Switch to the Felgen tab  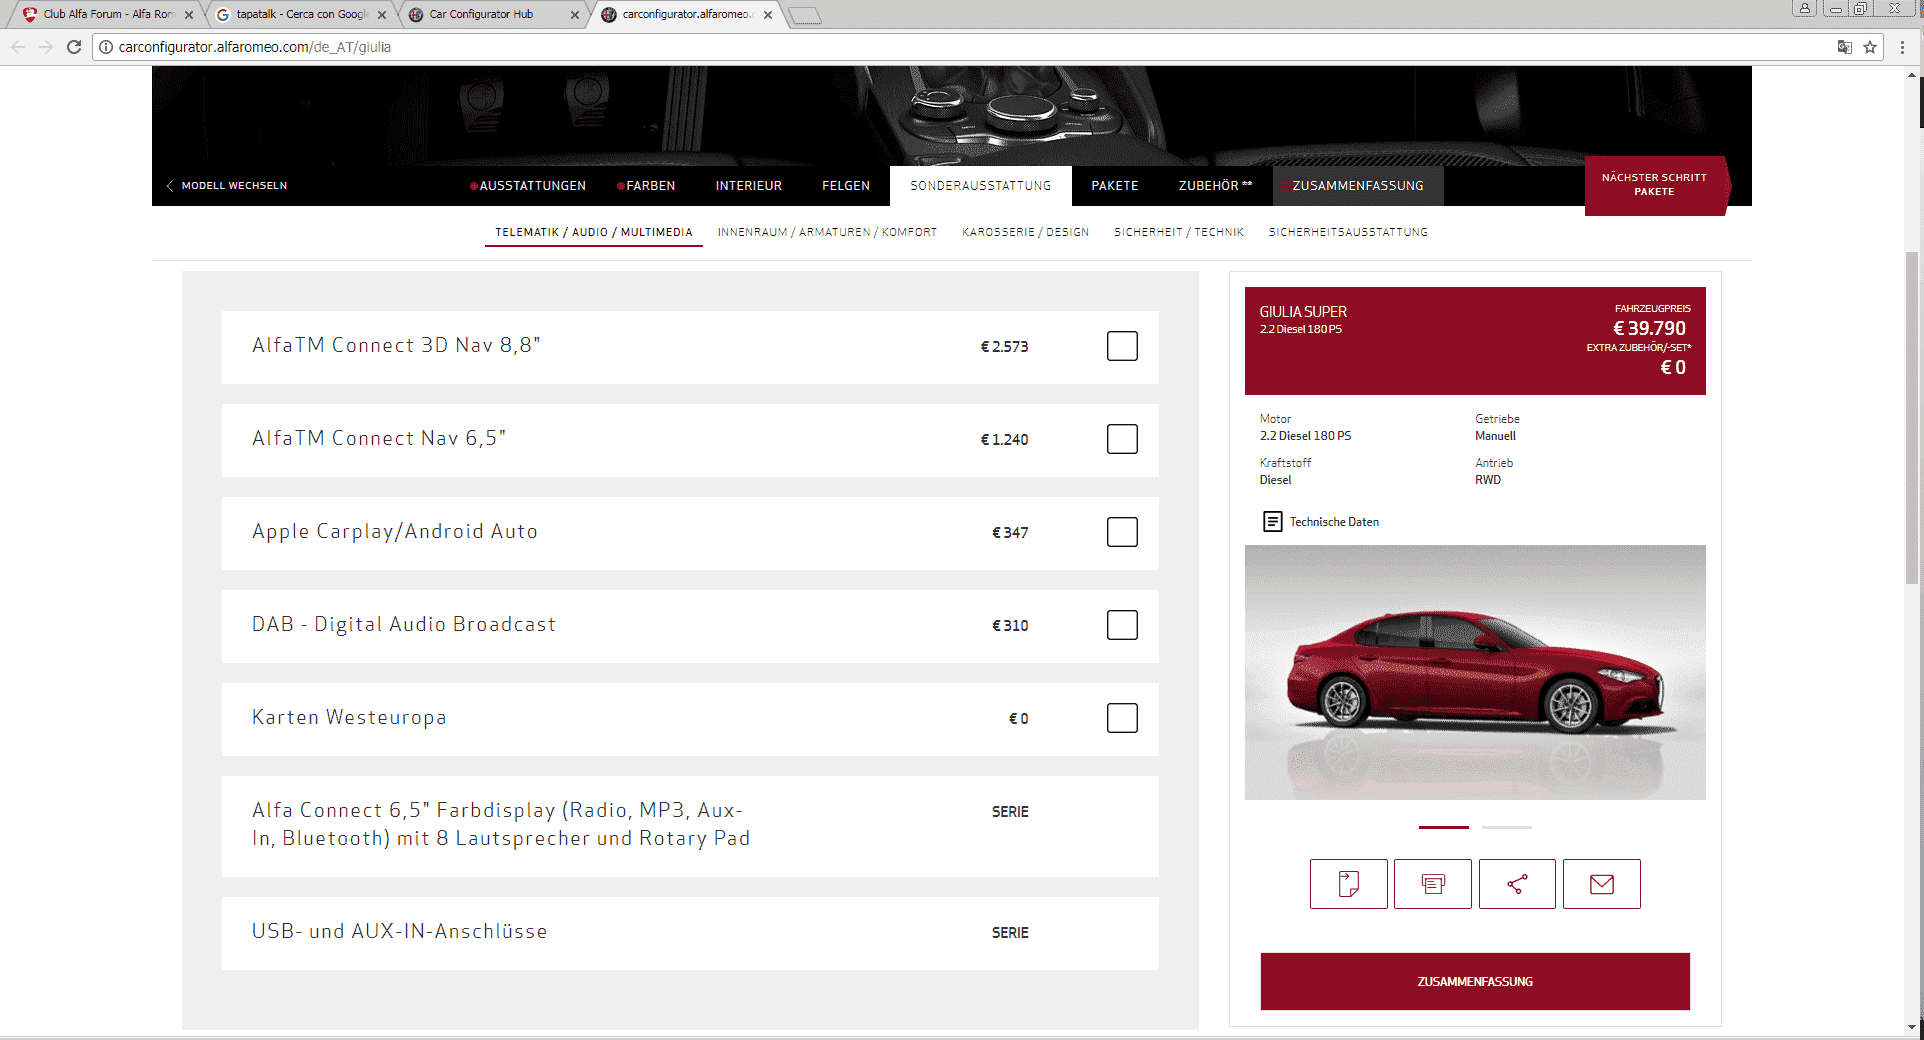845,186
